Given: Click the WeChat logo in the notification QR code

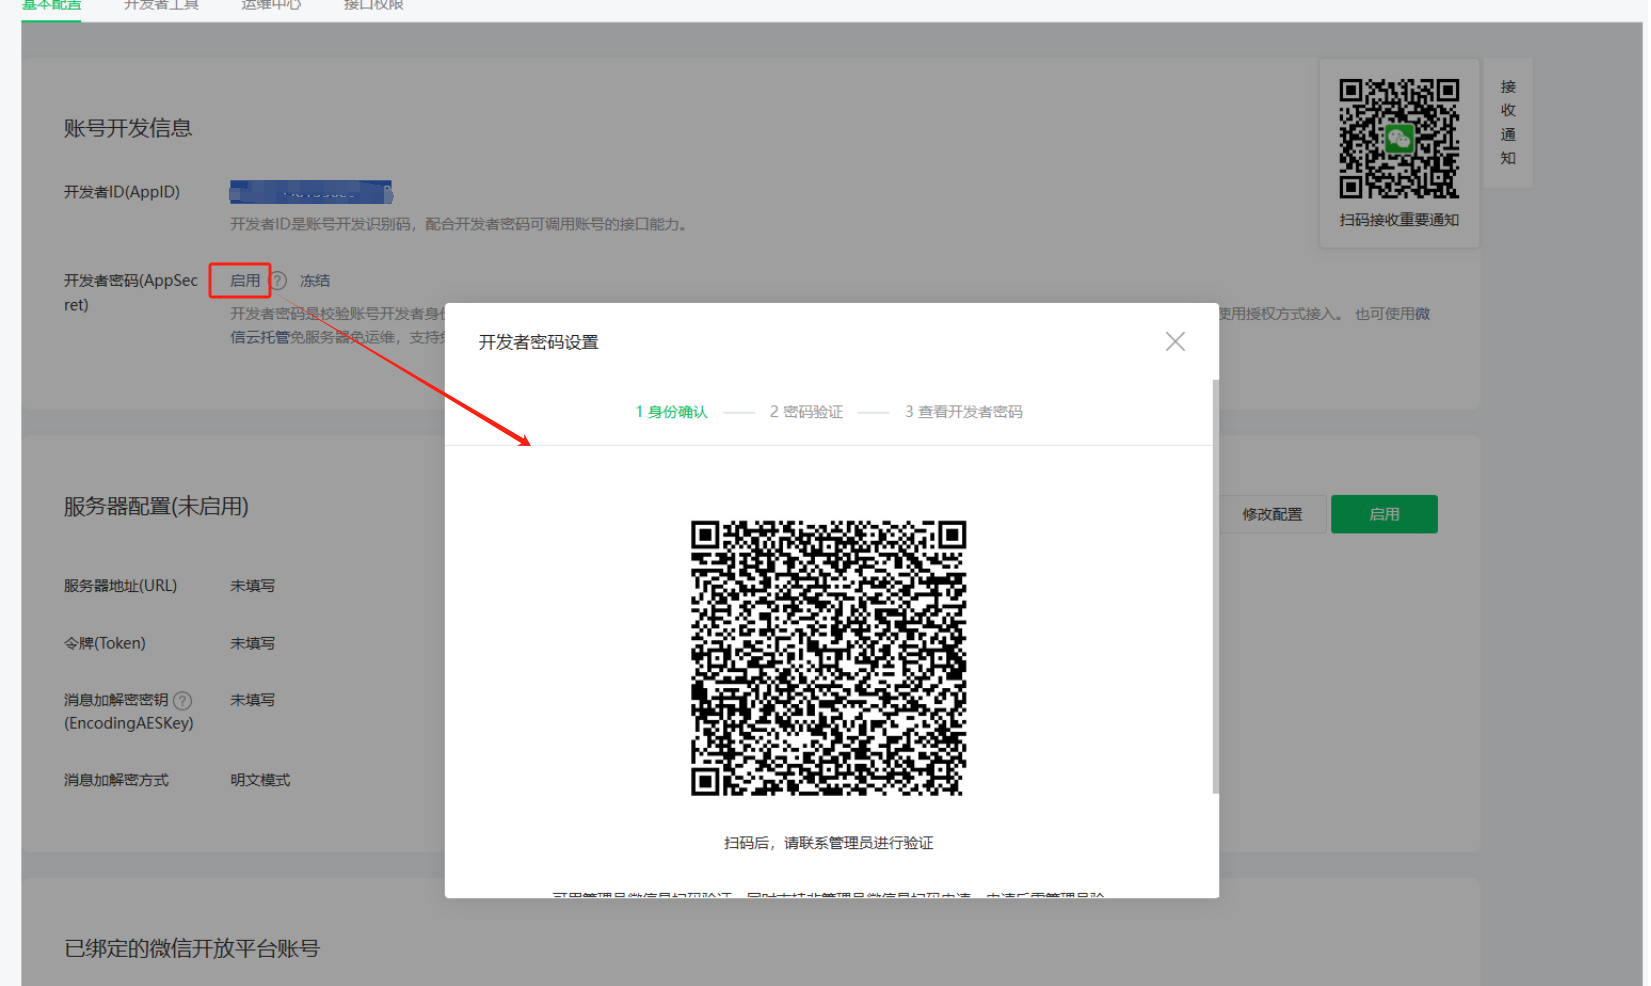Looking at the screenshot, I should tap(1398, 139).
